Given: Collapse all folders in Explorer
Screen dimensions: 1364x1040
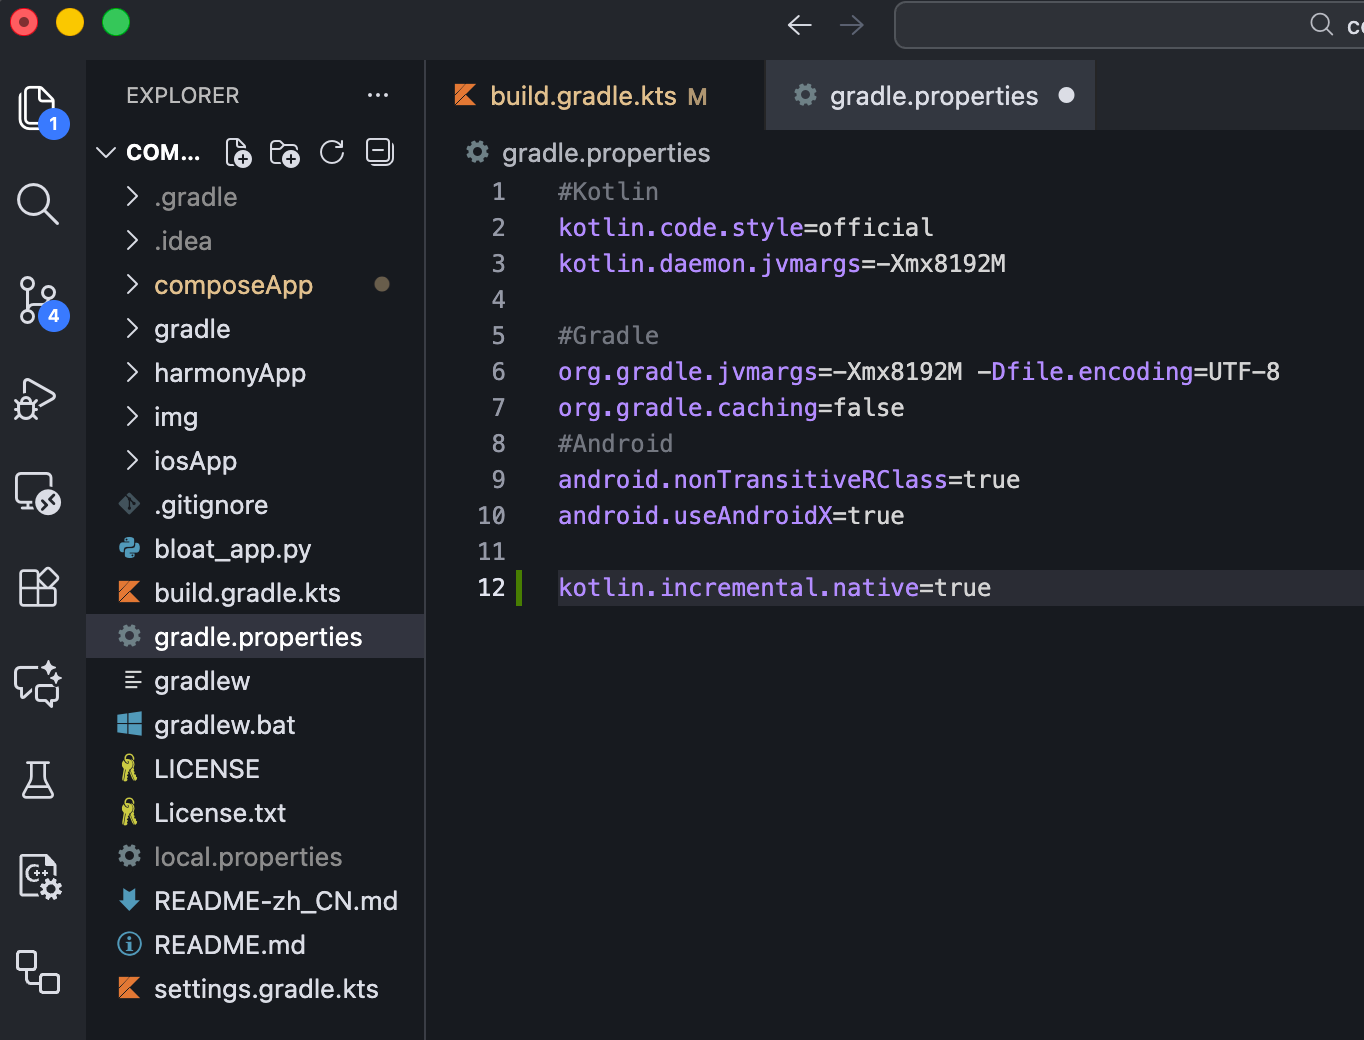Looking at the screenshot, I should pos(380,153).
